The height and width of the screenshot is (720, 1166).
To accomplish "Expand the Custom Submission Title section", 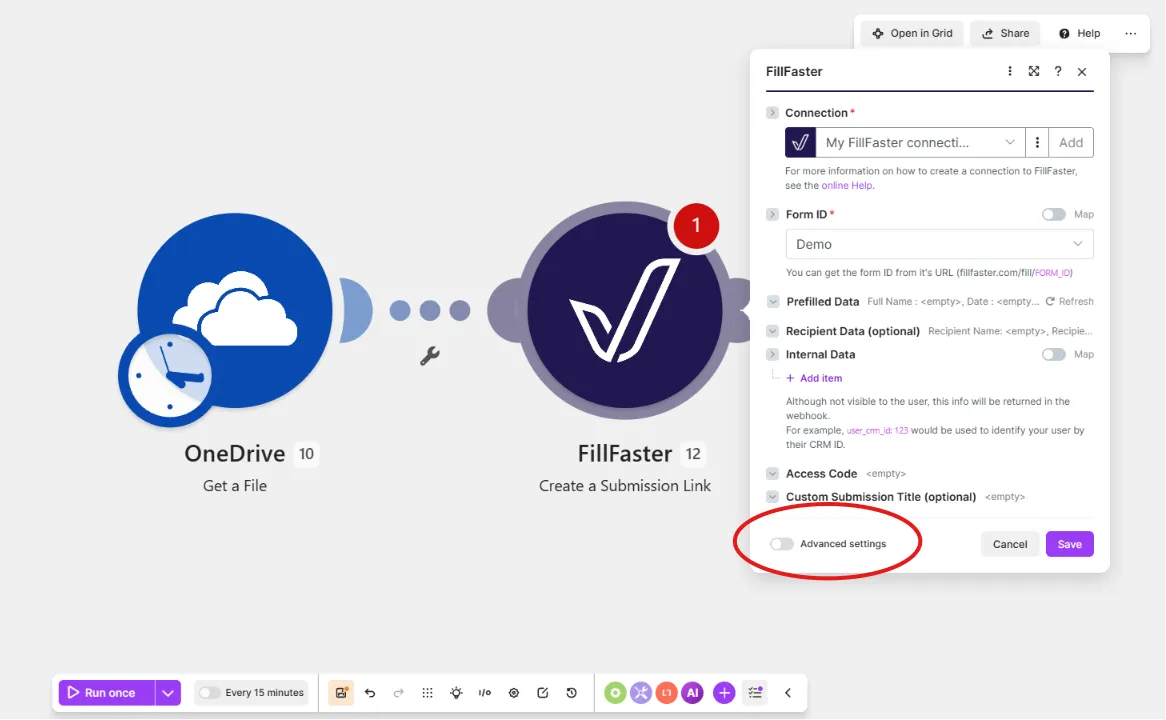I will pyautogui.click(x=772, y=496).
